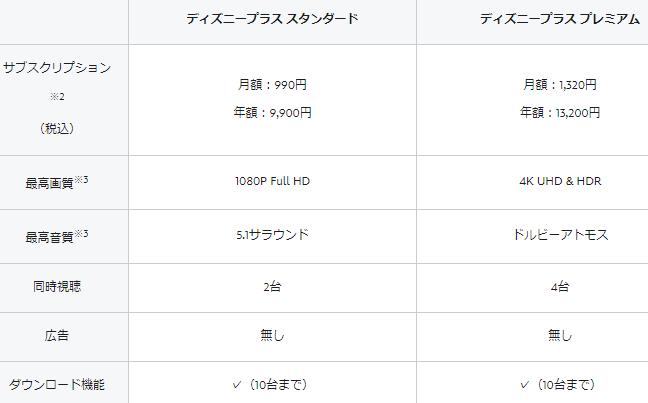648x403 pixels.
Task: Click the Standard download checkmark icon
Action: pyautogui.click(x=236, y=385)
